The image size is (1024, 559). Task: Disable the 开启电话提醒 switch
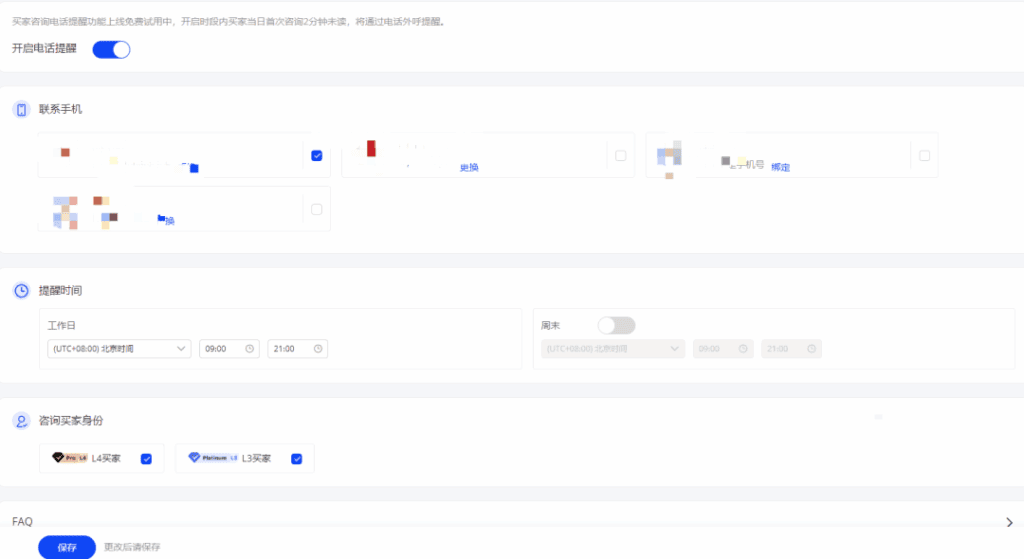click(x=111, y=49)
